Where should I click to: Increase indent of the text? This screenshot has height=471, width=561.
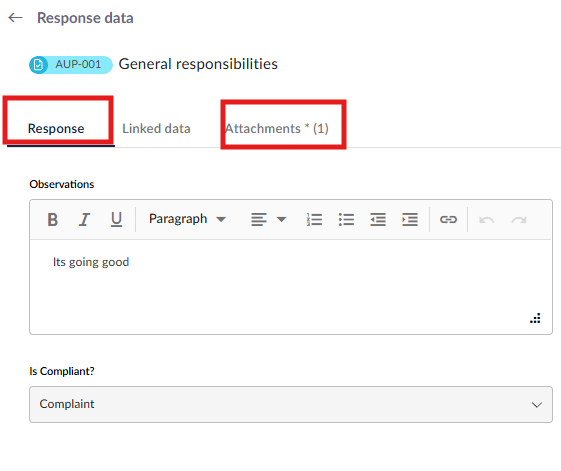[410, 219]
